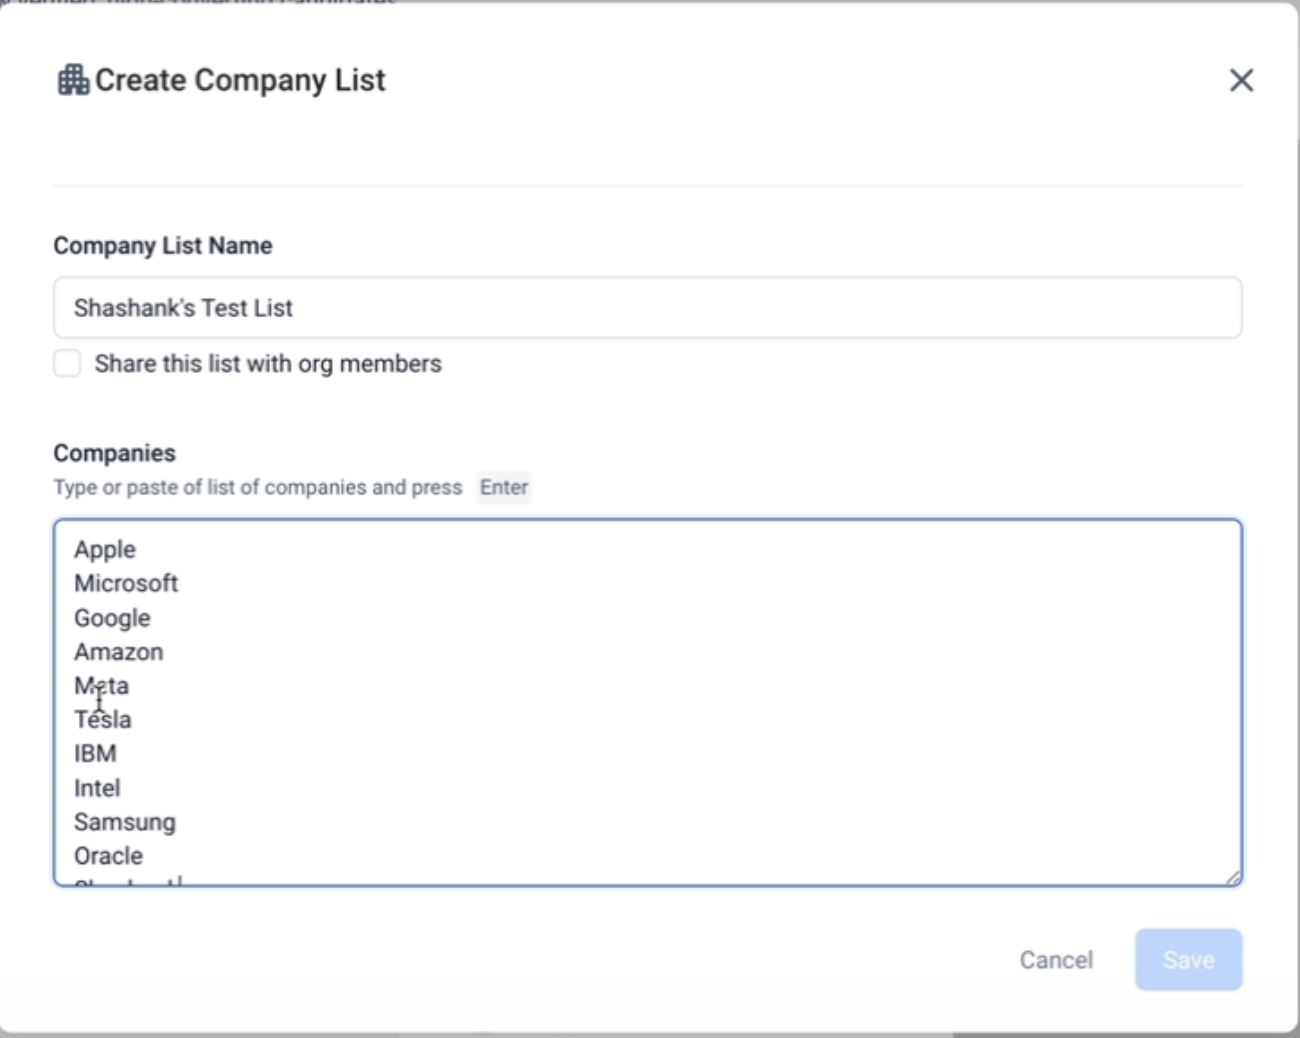
Task: Click the Microsoft entry in the companies box
Action: click(126, 584)
